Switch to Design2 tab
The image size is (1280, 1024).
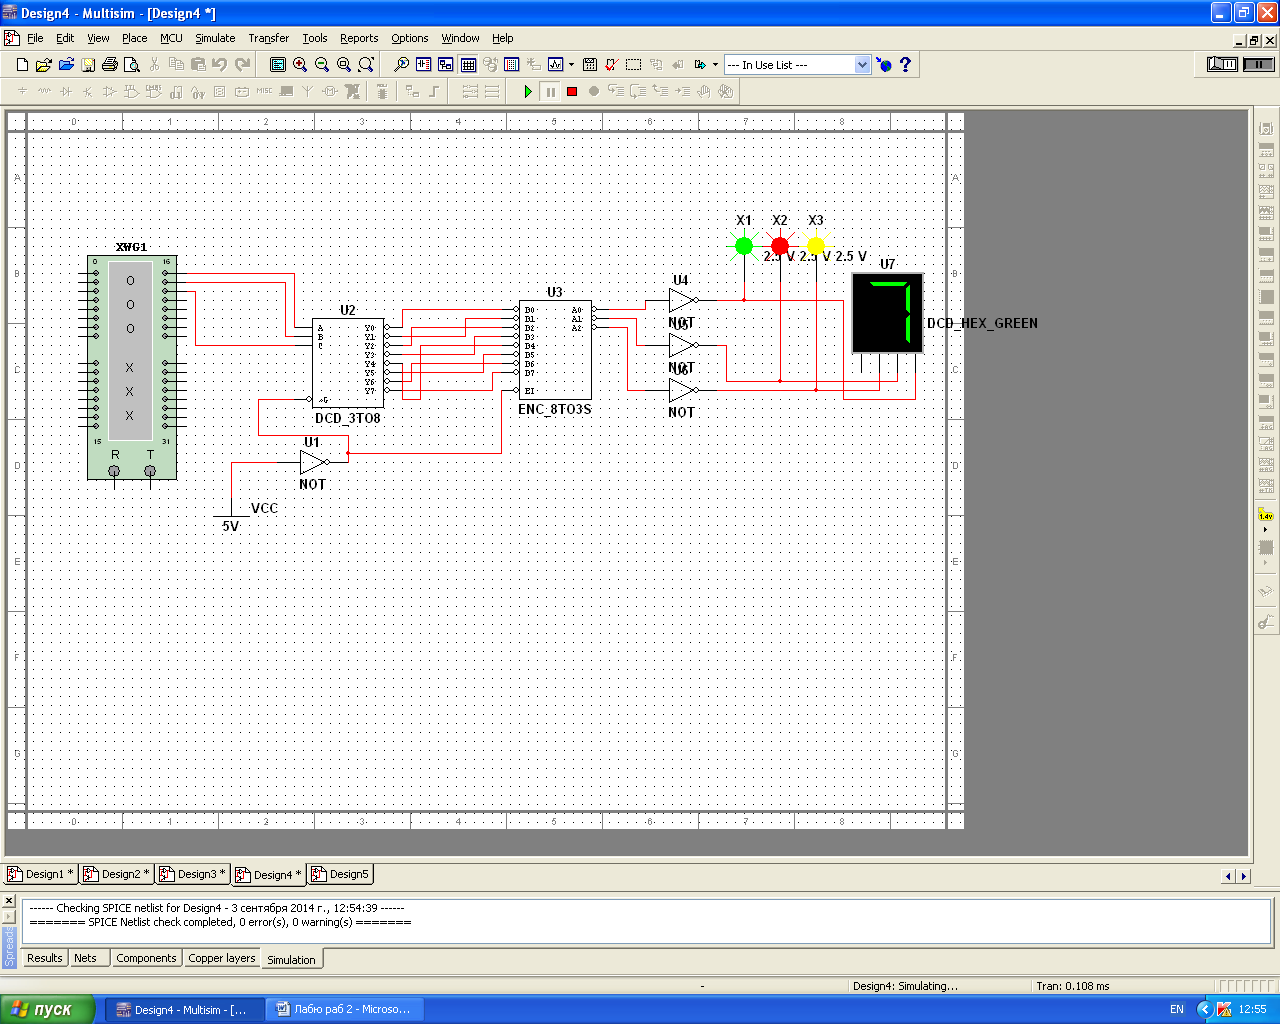(117, 874)
